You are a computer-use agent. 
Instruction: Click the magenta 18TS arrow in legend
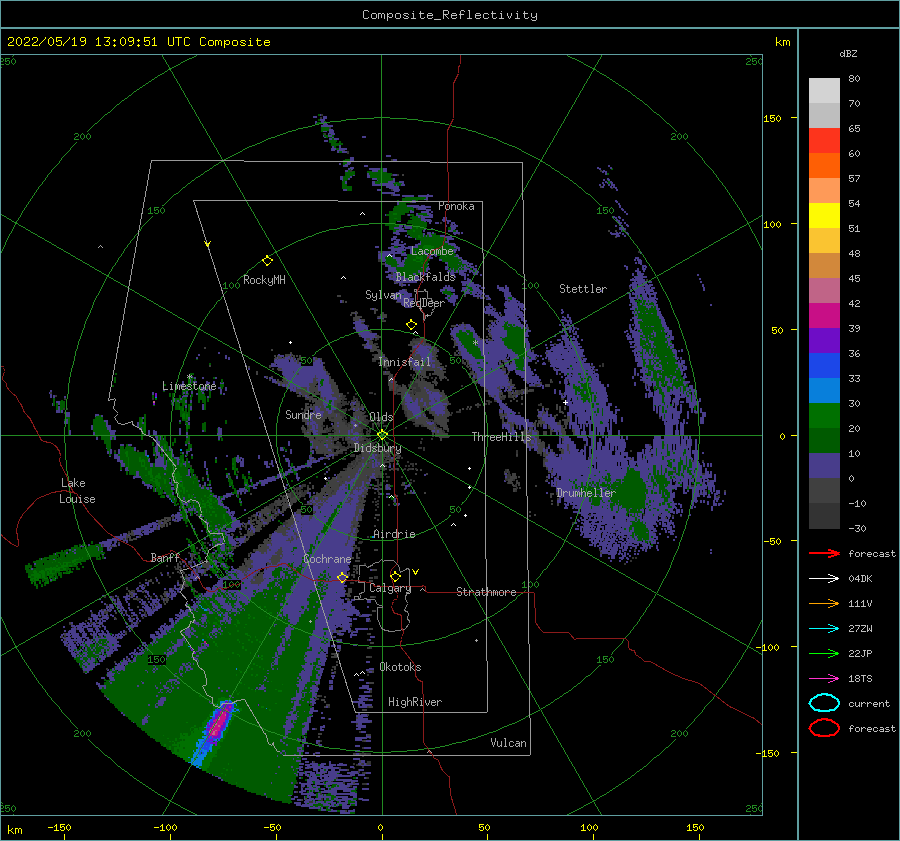(824, 679)
